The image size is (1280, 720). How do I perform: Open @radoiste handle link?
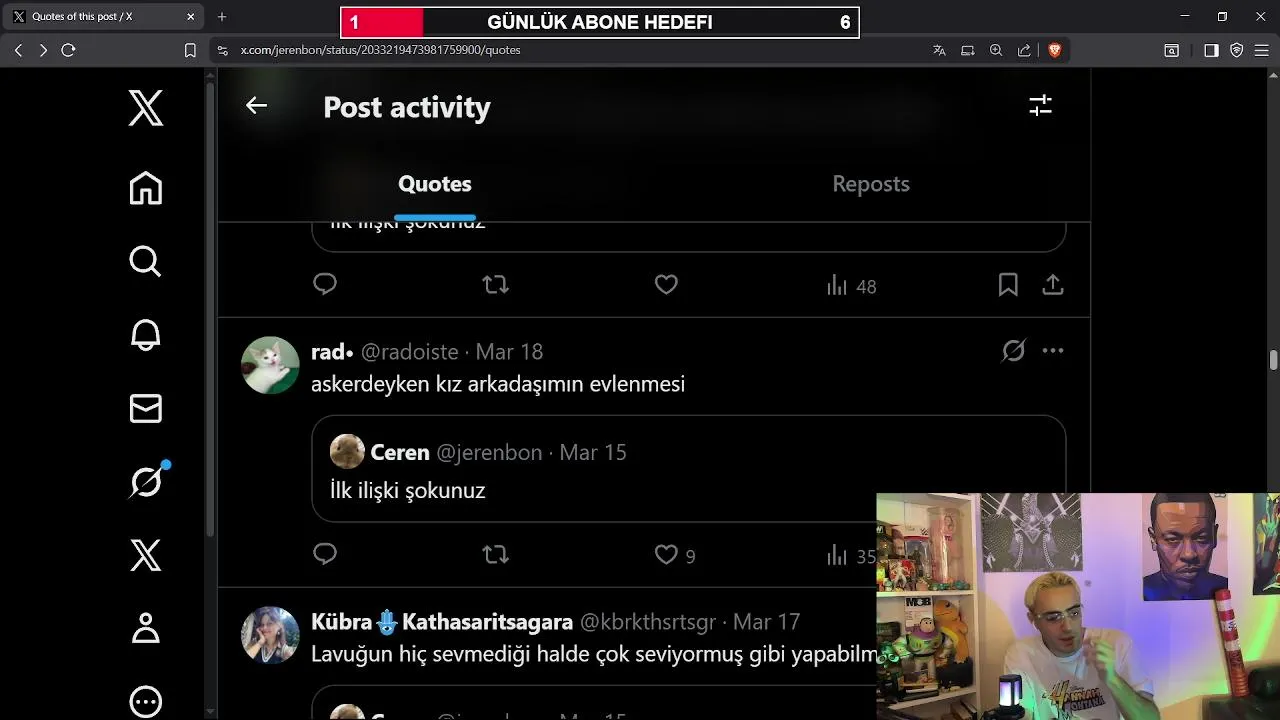coord(409,352)
